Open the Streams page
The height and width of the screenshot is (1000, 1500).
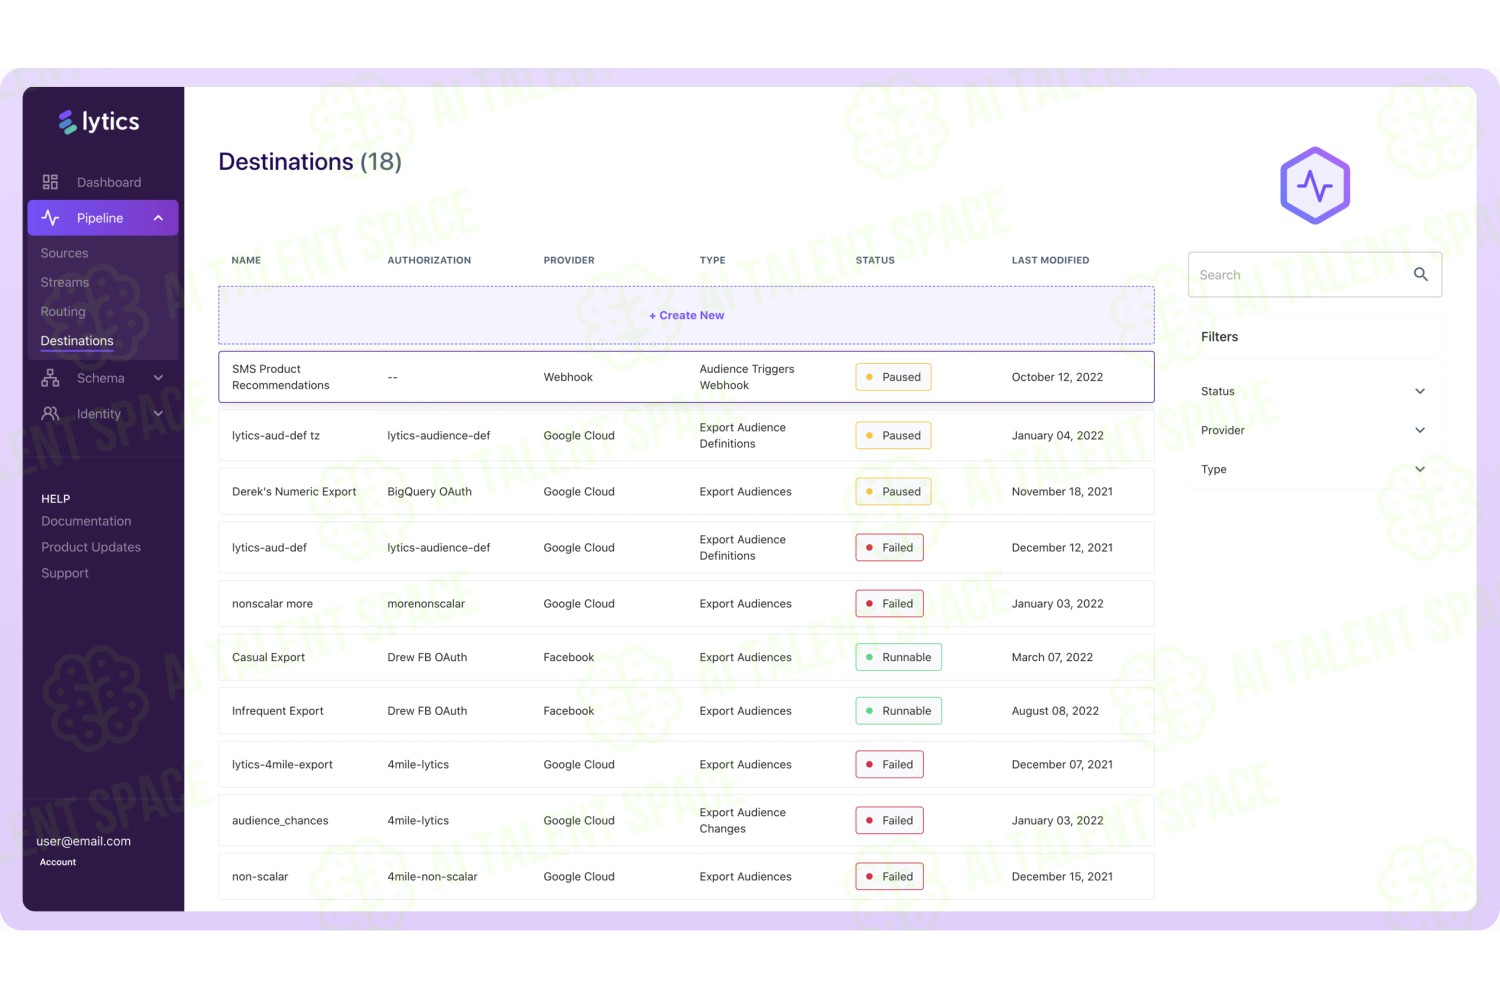pos(65,282)
